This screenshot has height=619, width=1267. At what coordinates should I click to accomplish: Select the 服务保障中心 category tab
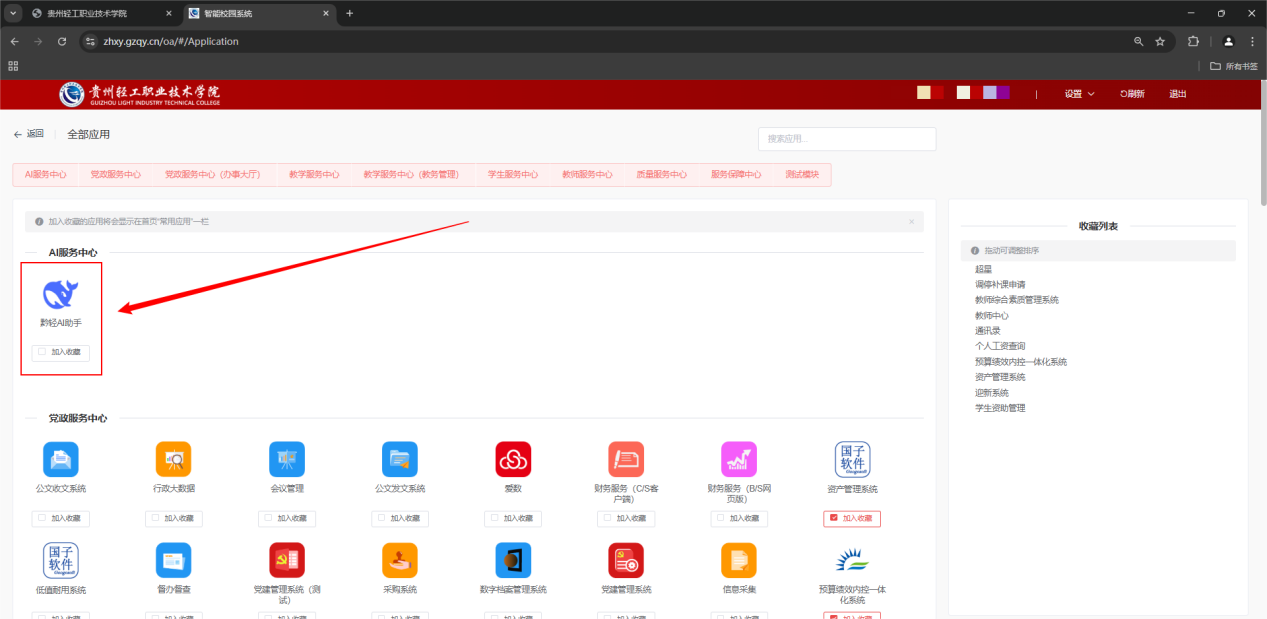click(736, 174)
